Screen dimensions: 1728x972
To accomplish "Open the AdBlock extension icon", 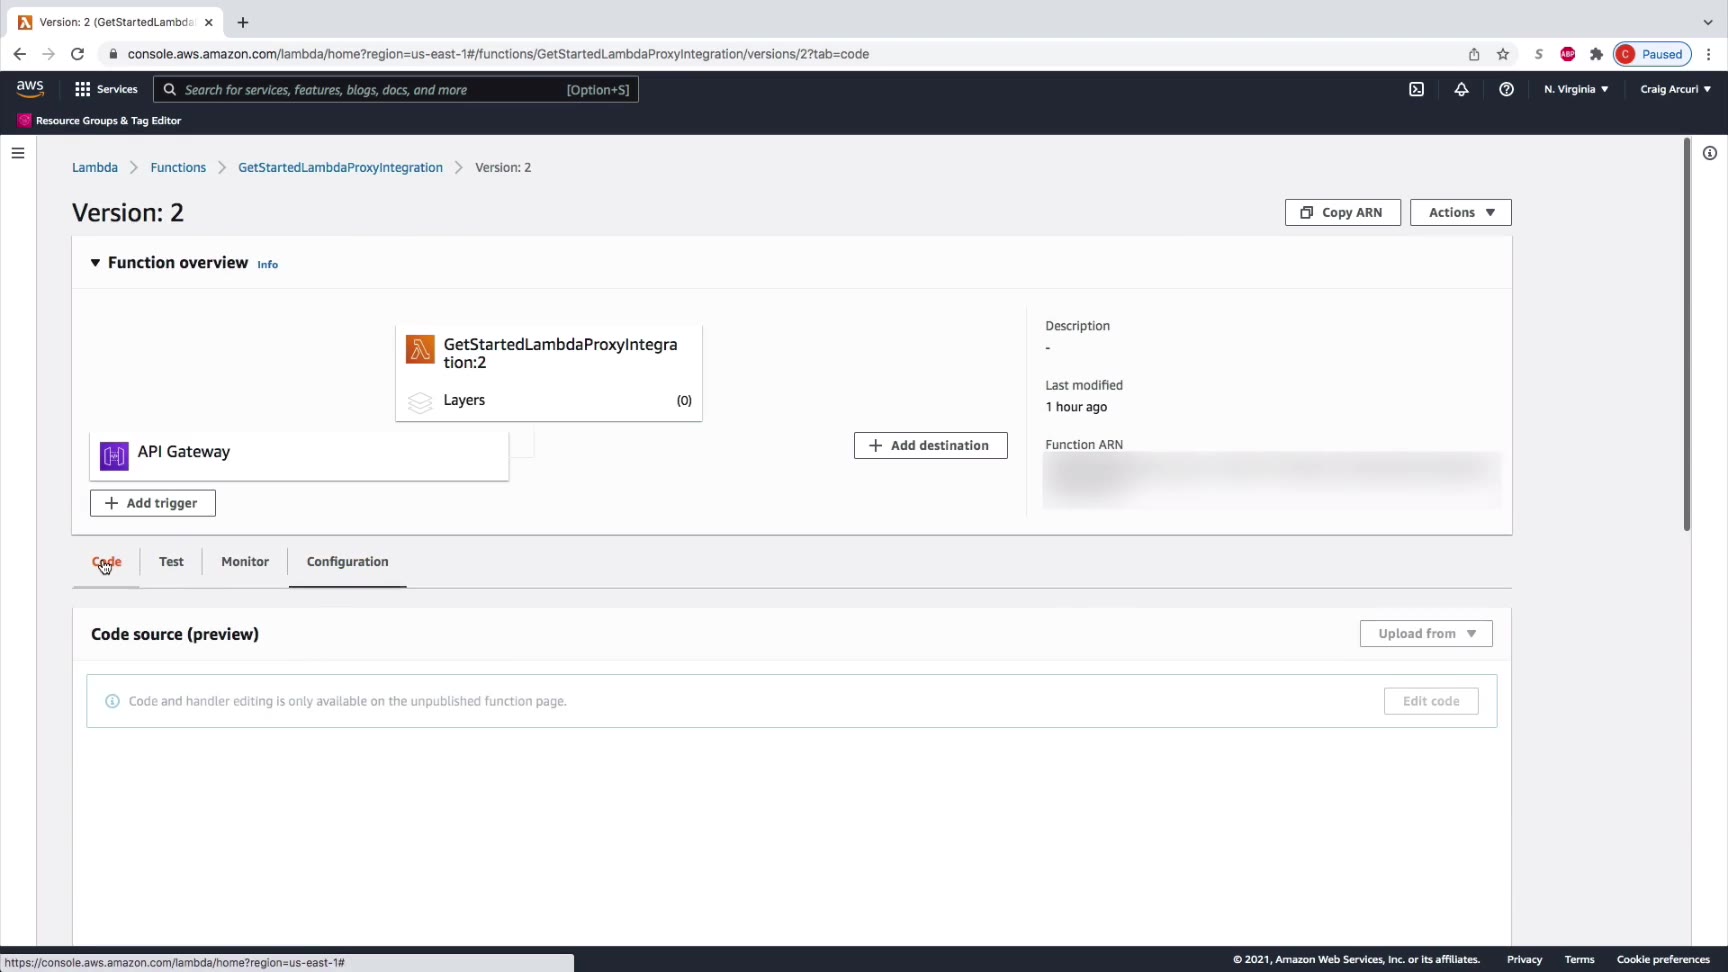I will 1568,54.
